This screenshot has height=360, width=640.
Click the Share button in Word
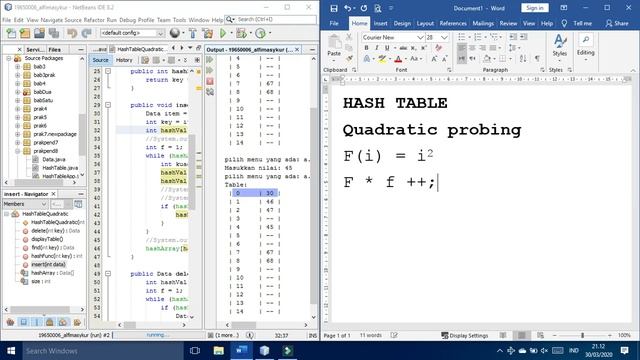(x=617, y=24)
